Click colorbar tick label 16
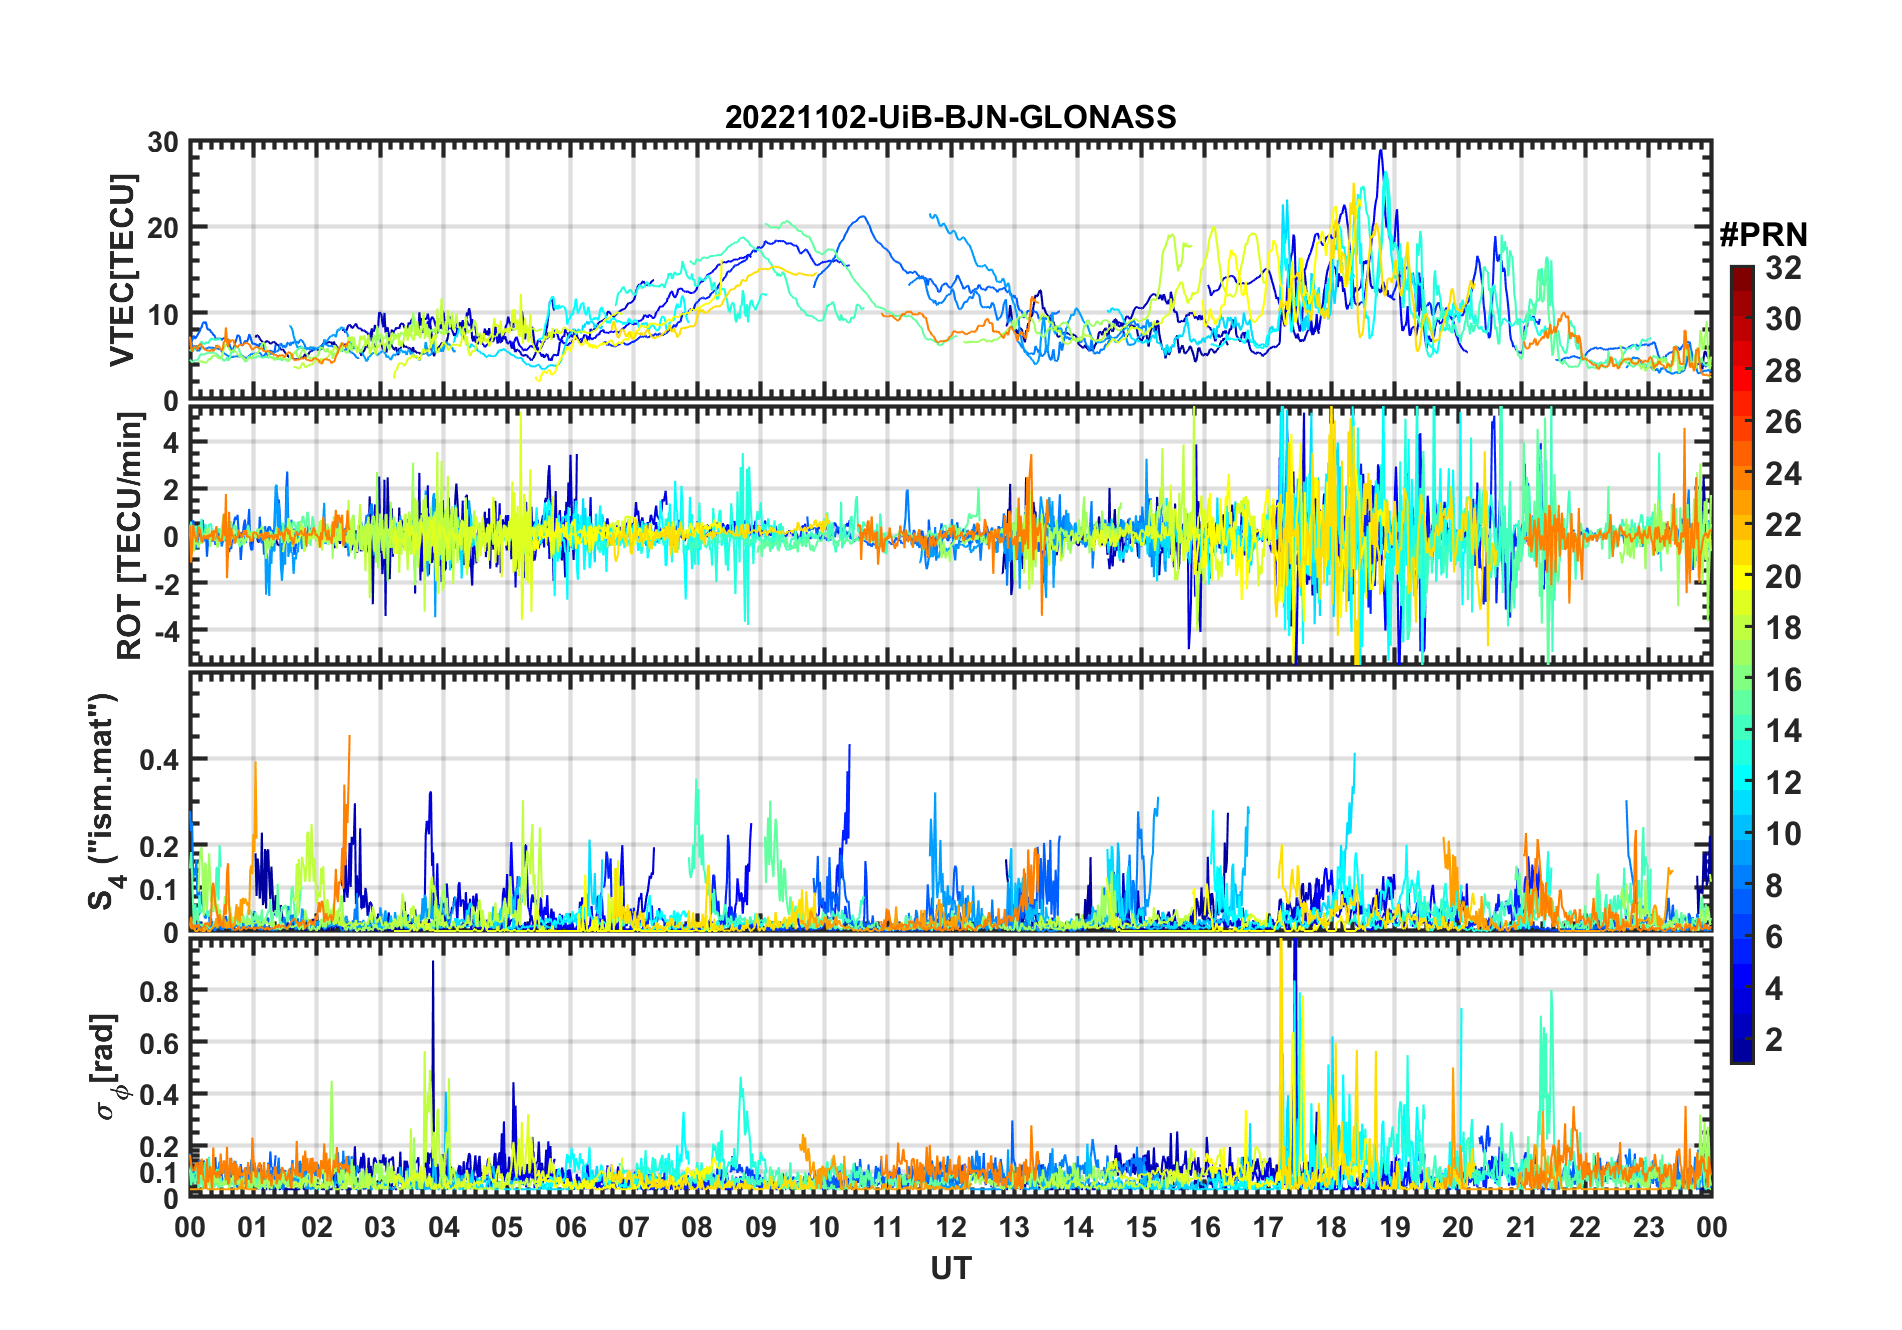Viewport: 1902px width, 1330px height. tap(1783, 680)
